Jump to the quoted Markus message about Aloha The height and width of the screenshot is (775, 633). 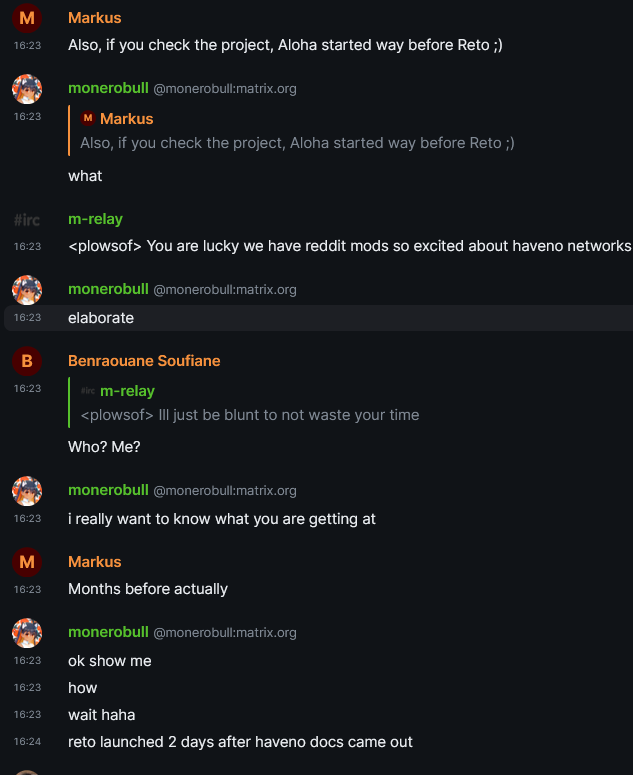tap(297, 143)
